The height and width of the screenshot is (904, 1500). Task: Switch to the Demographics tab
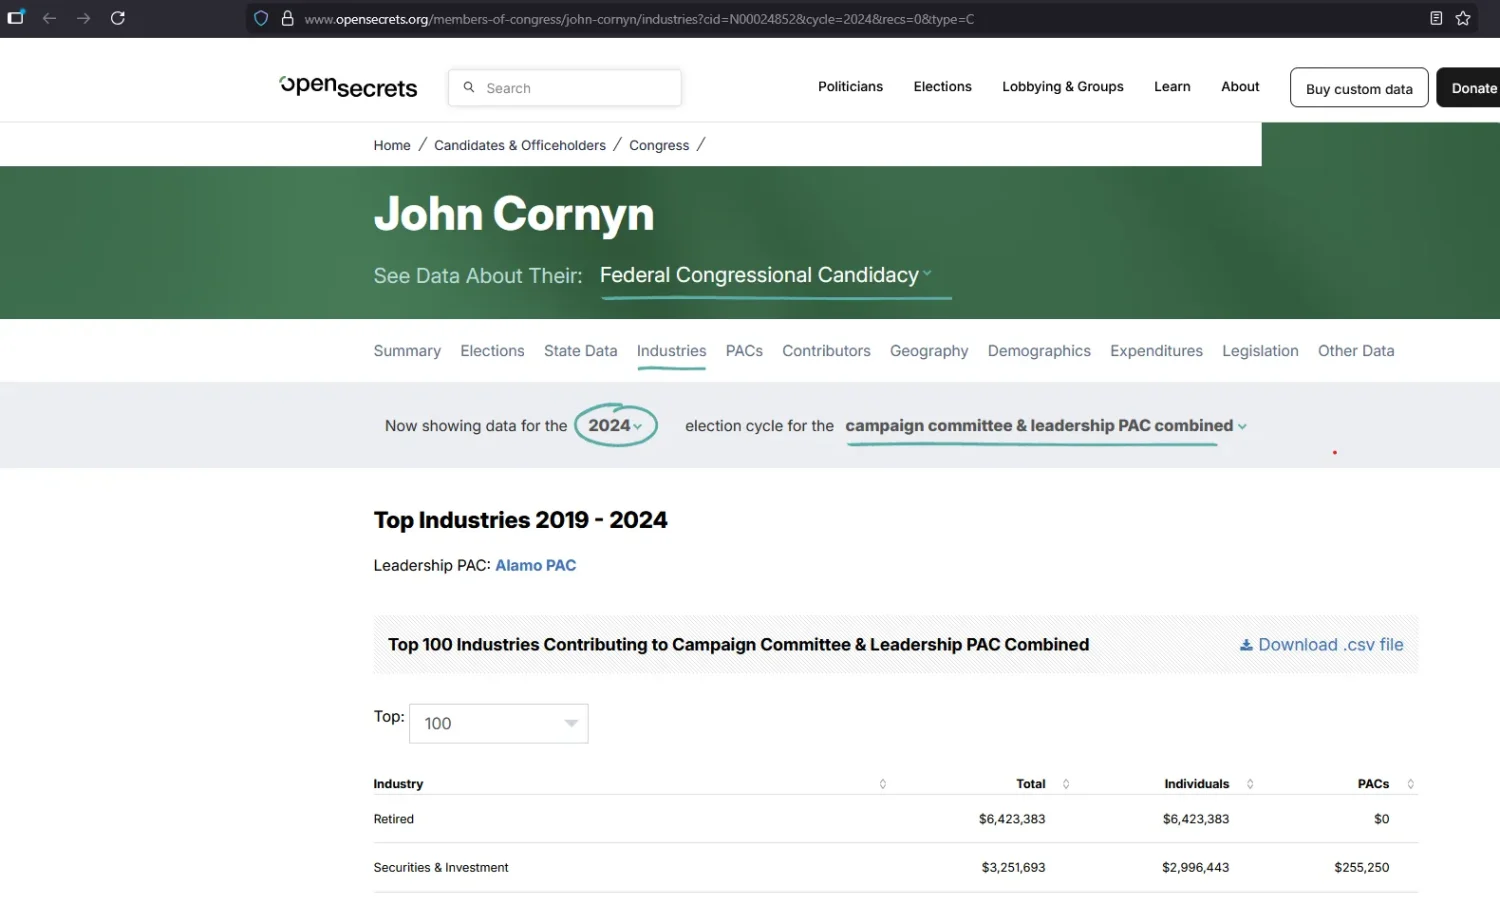(x=1039, y=351)
